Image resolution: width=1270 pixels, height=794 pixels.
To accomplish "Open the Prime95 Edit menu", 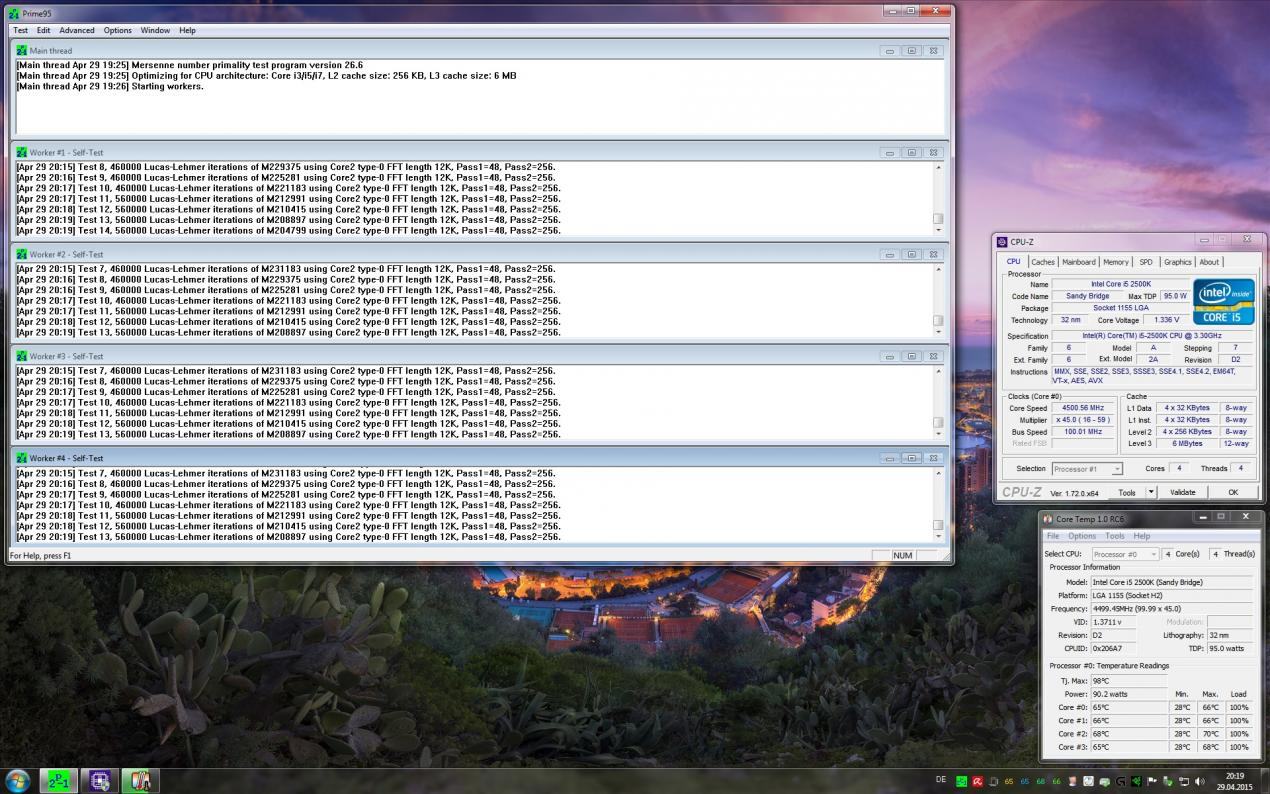I will 44,30.
